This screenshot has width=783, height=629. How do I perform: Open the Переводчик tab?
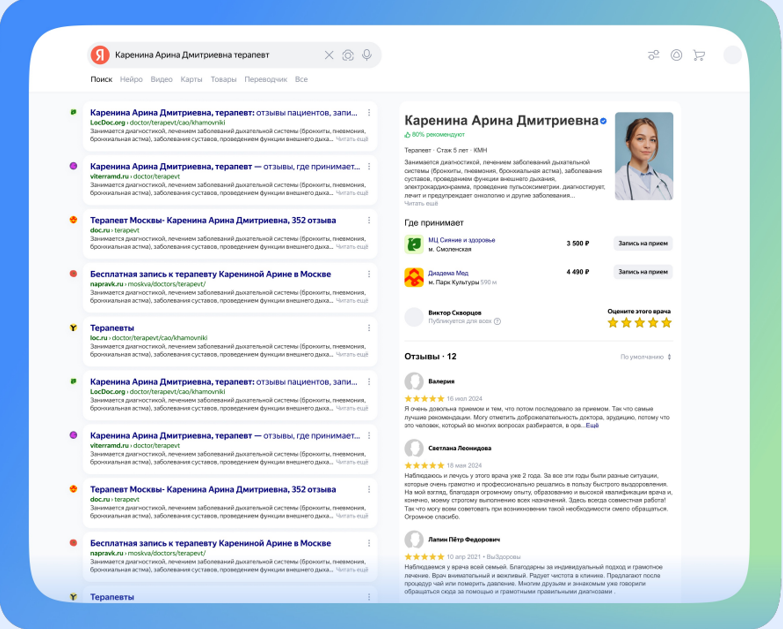[x=266, y=79]
